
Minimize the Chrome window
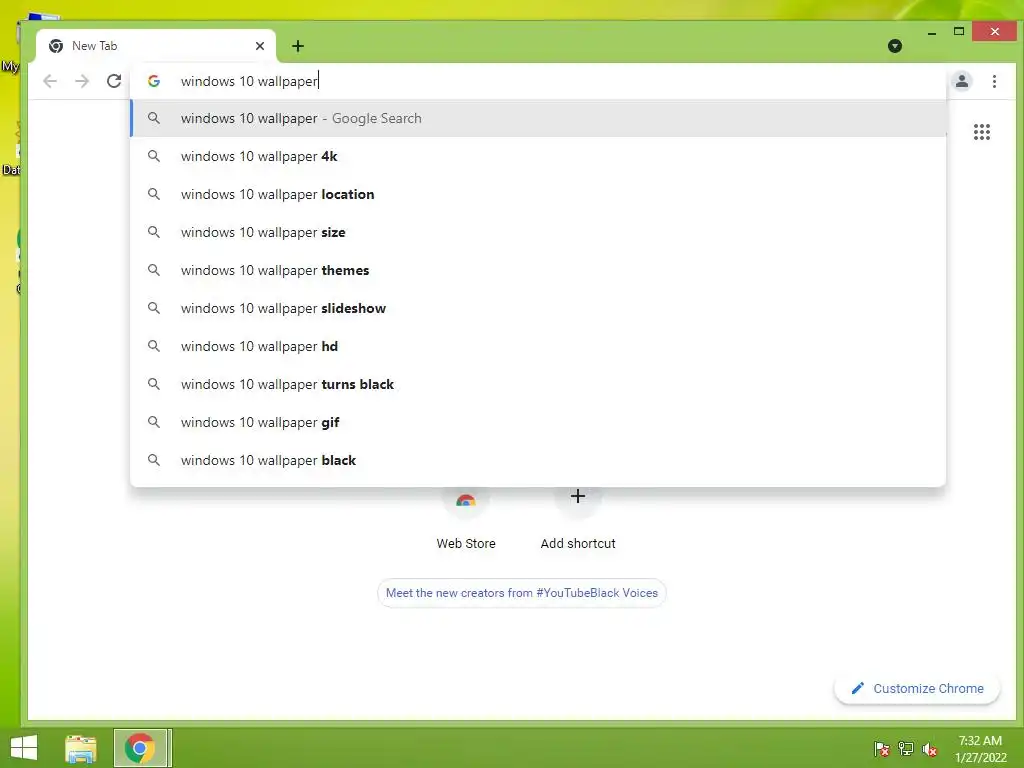932,31
